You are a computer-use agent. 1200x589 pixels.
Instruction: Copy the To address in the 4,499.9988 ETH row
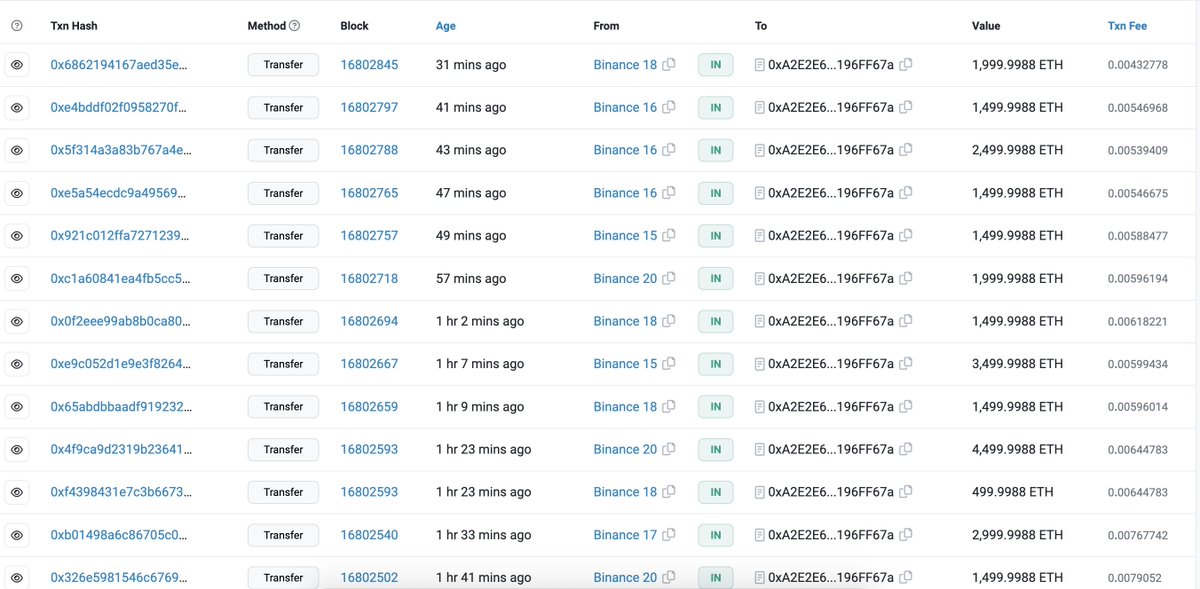906,450
